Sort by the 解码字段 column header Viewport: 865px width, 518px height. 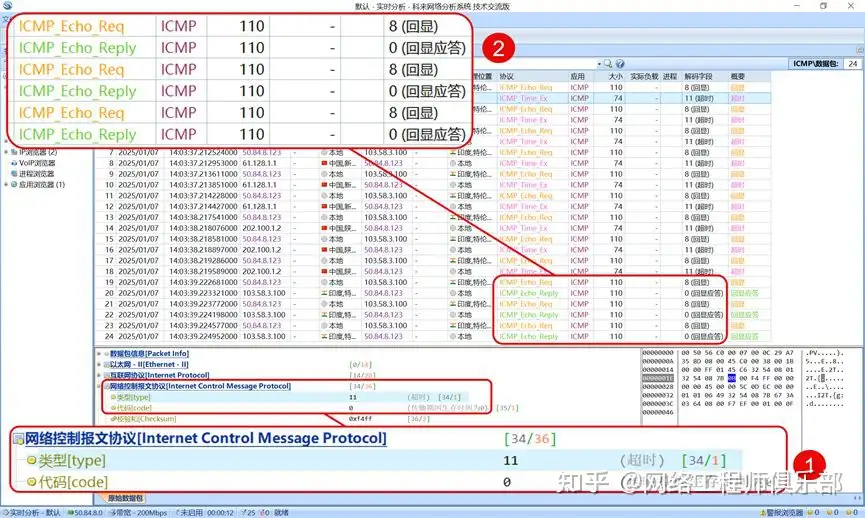(699, 76)
